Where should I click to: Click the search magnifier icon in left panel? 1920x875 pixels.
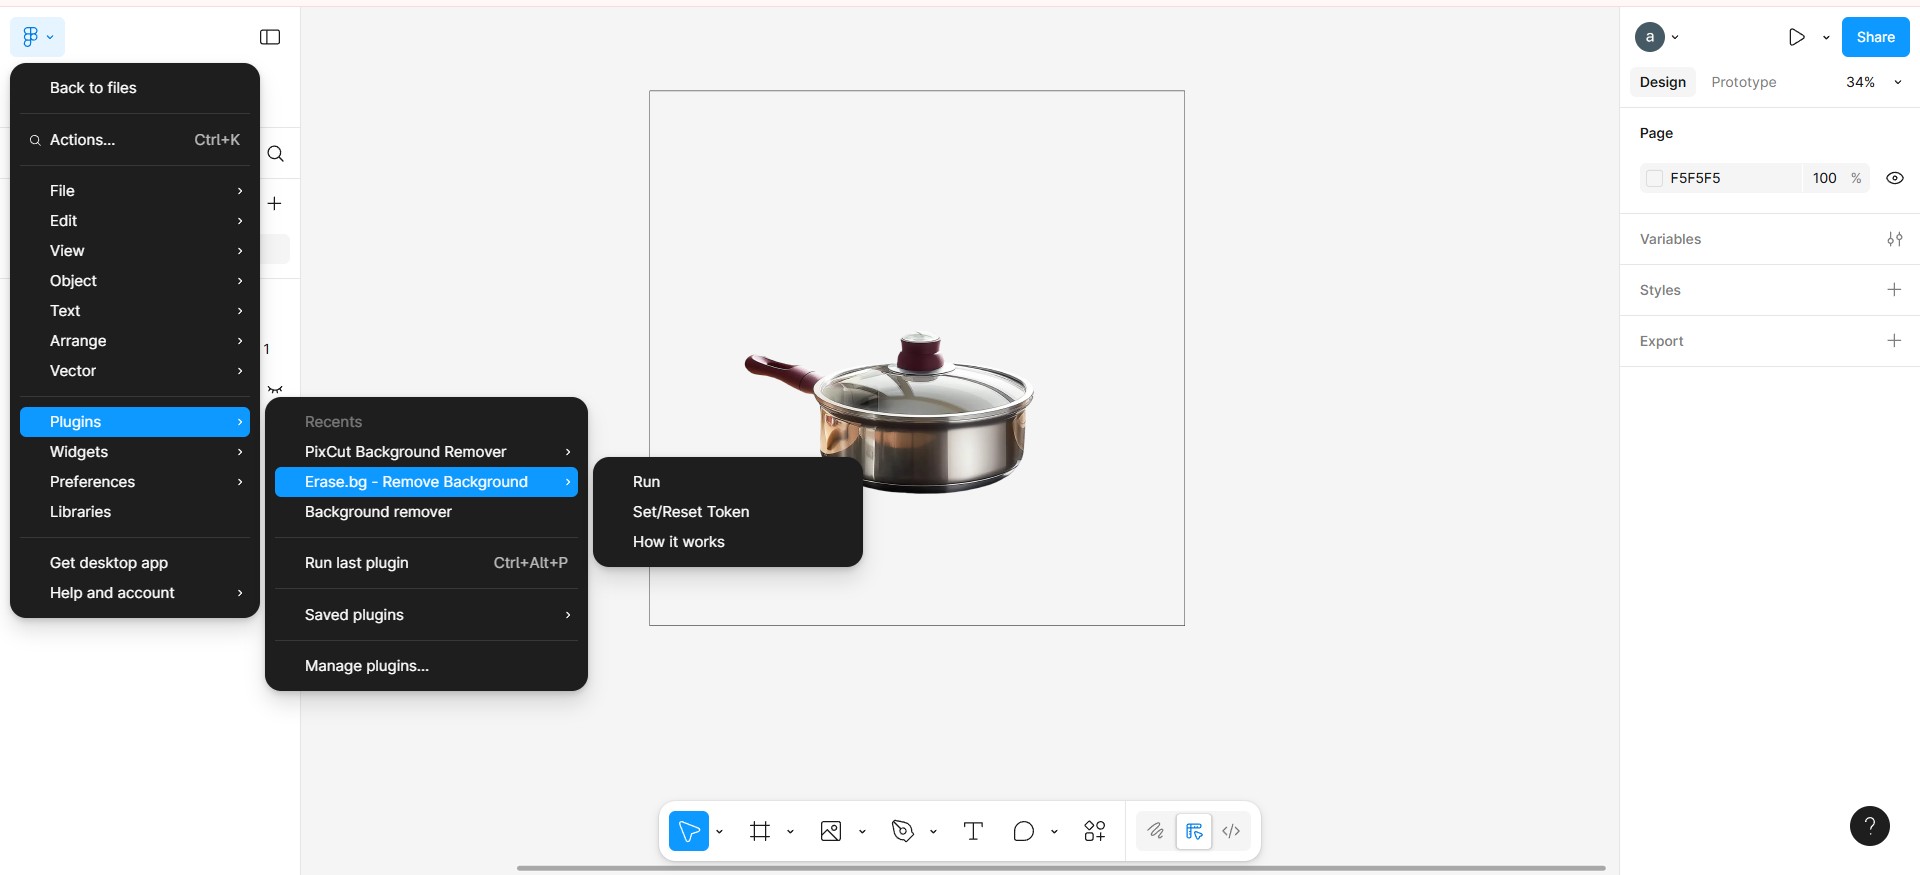tap(276, 154)
